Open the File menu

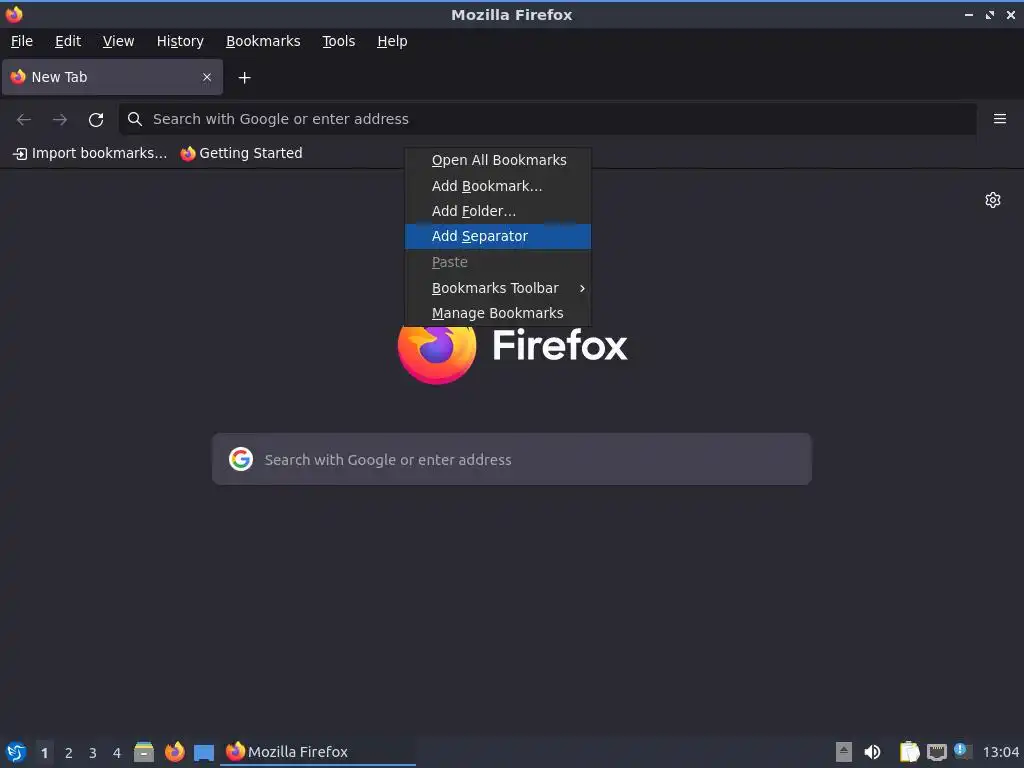tap(22, 41)
